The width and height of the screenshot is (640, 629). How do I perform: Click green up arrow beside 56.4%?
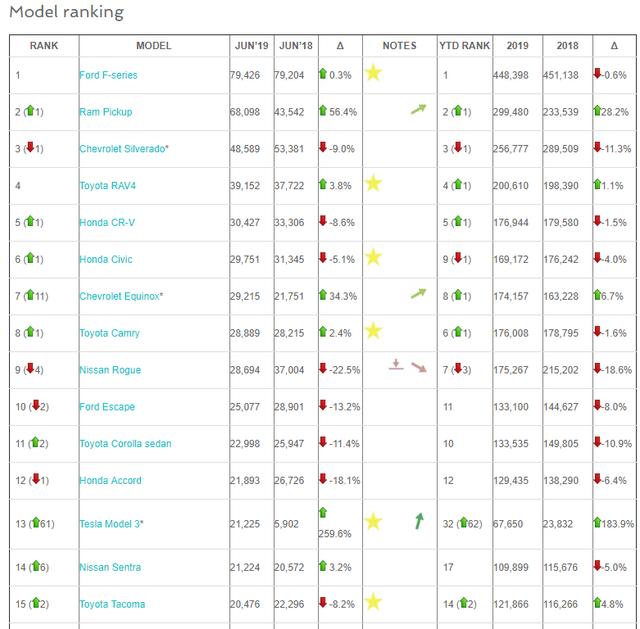[323, 110]
